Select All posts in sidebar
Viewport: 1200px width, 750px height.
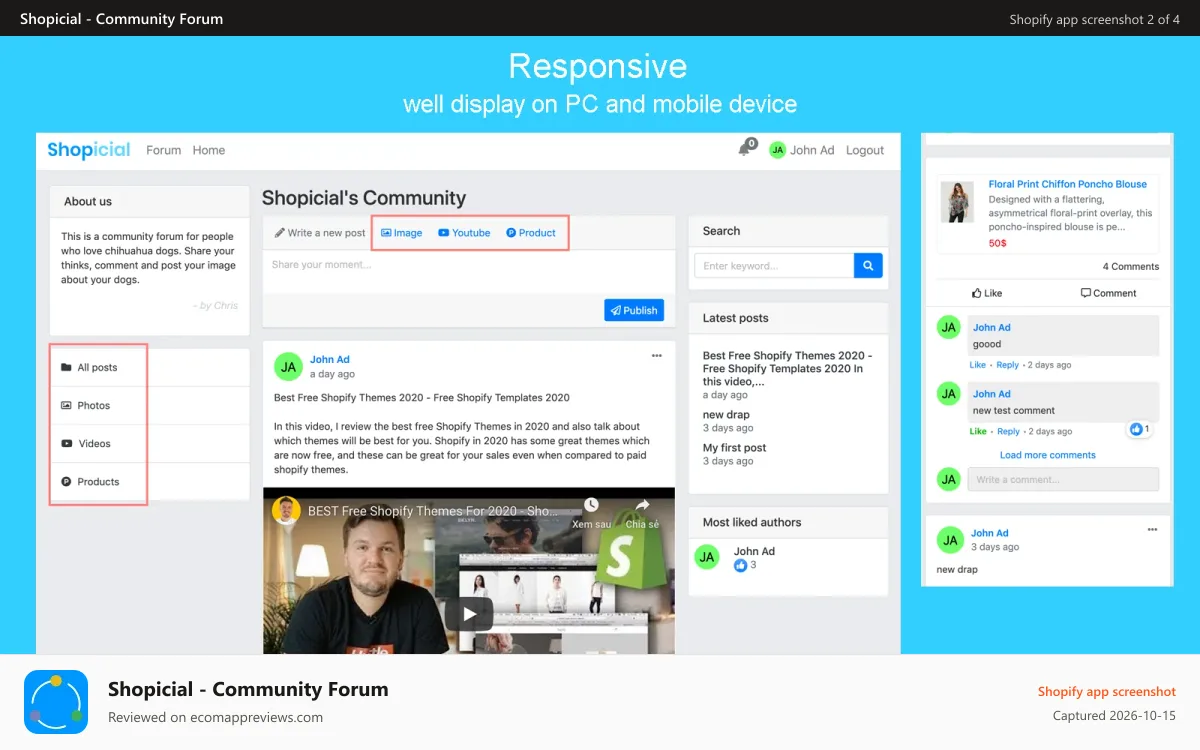coord(99,367)
